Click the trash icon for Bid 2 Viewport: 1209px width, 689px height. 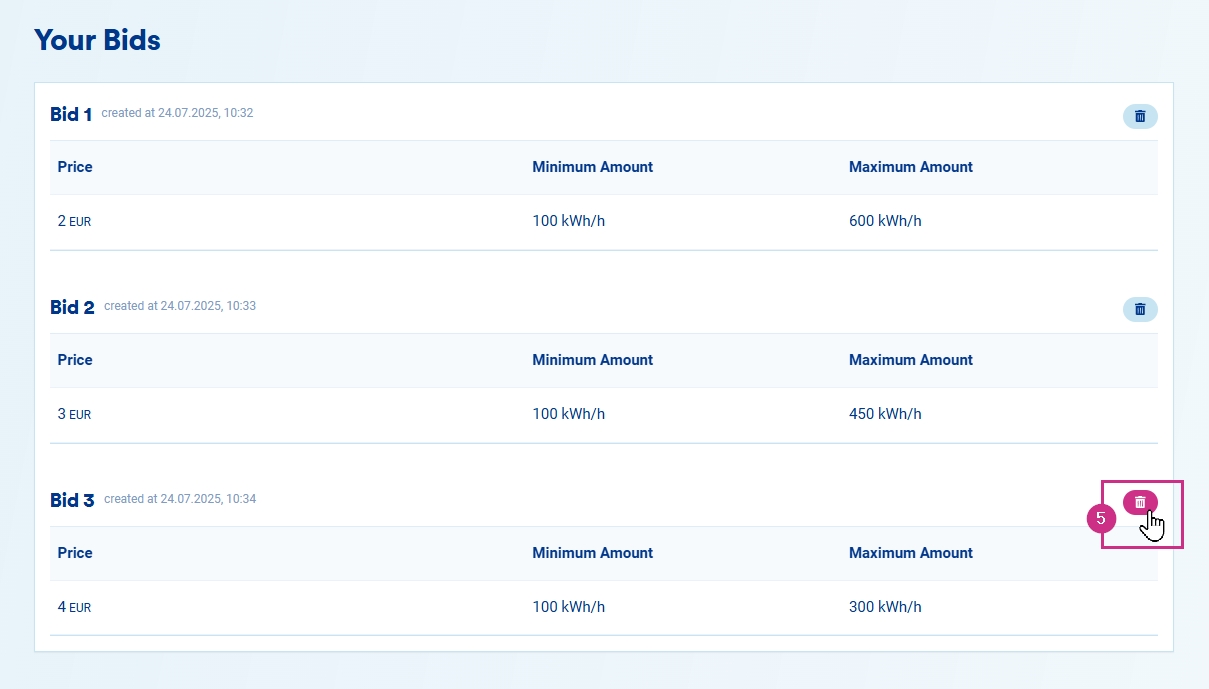coord(1140,309)
